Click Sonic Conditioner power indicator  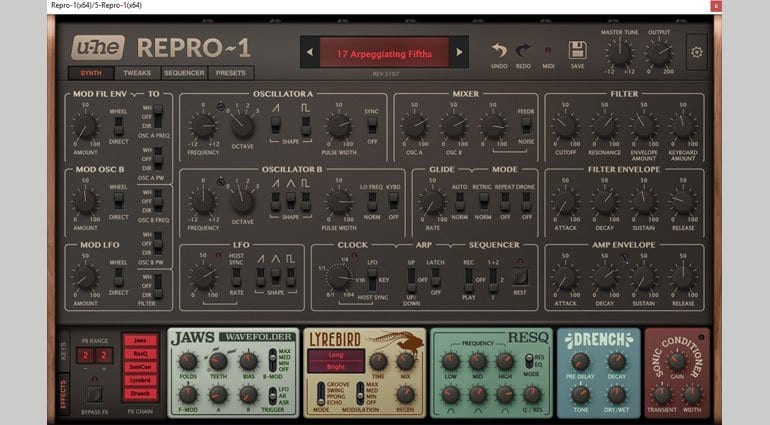[701, 337]
